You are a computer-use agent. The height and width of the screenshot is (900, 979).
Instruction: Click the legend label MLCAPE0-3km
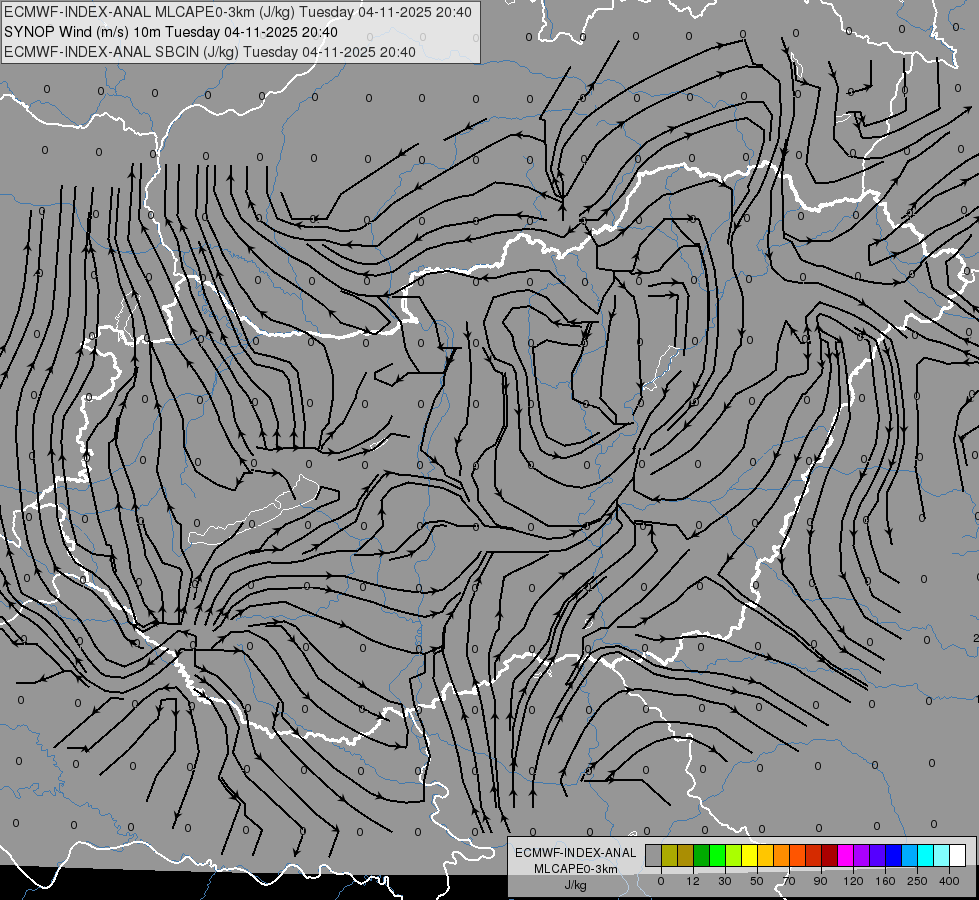tap(575, 869)
